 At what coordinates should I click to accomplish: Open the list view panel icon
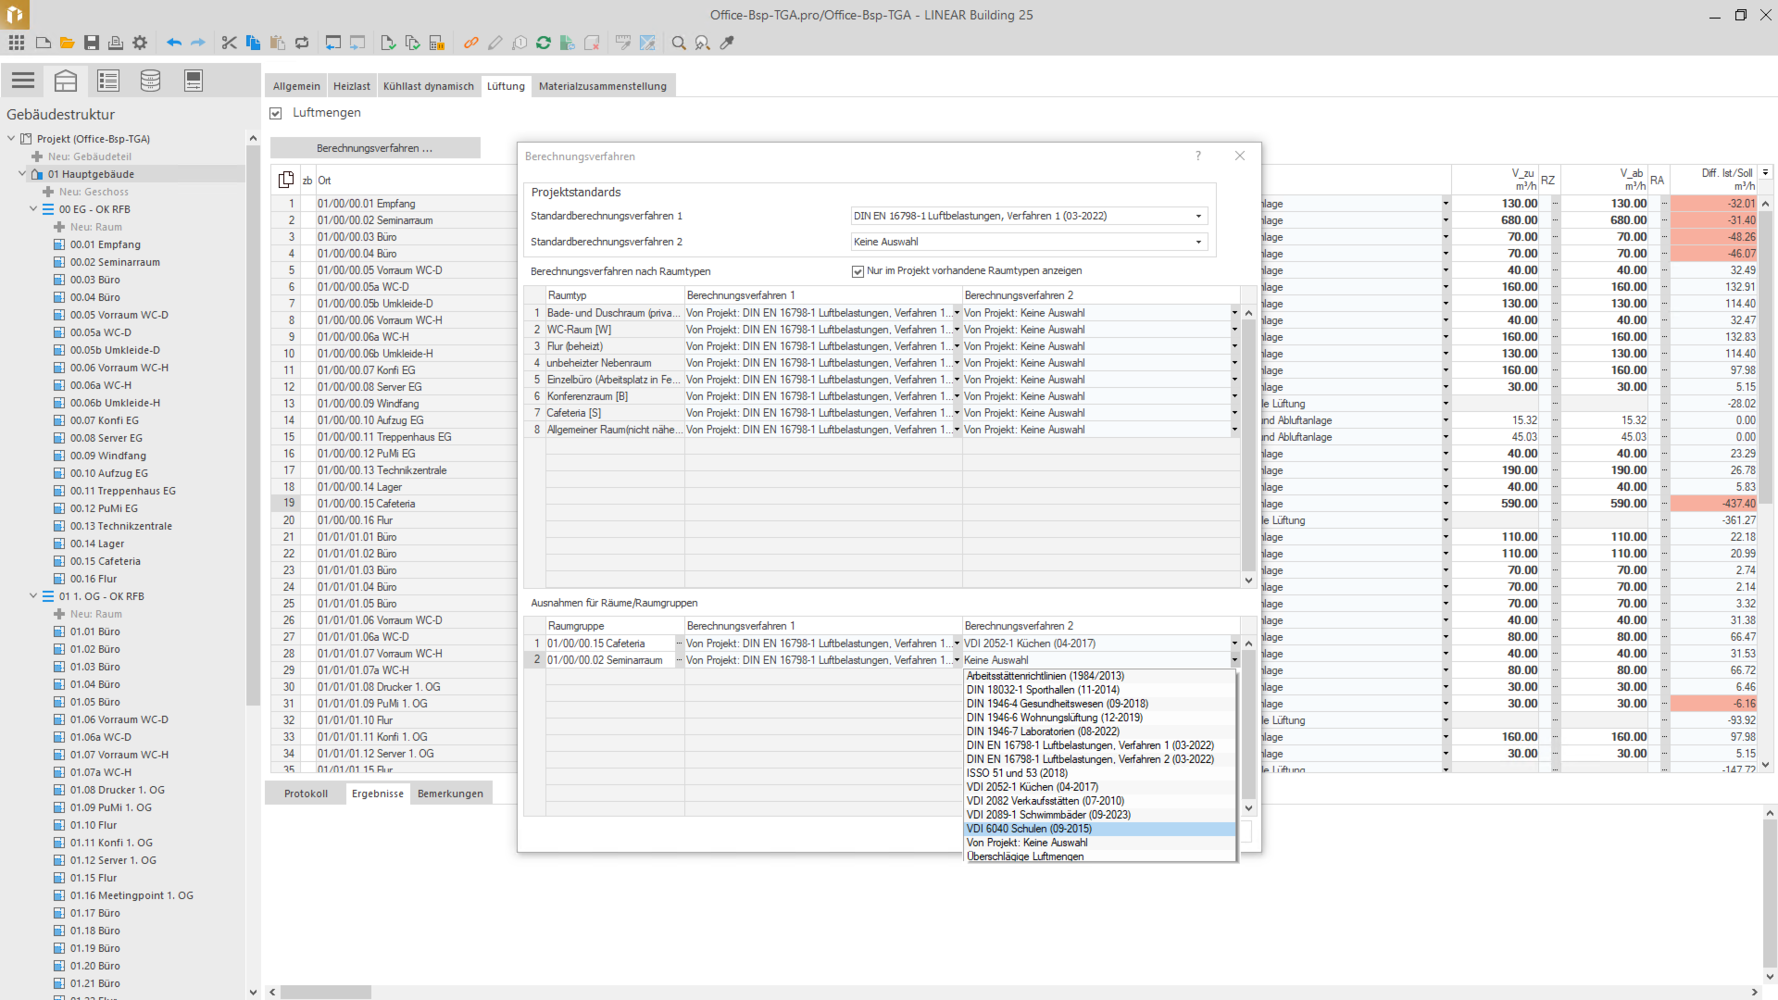[x=108, y=80]
